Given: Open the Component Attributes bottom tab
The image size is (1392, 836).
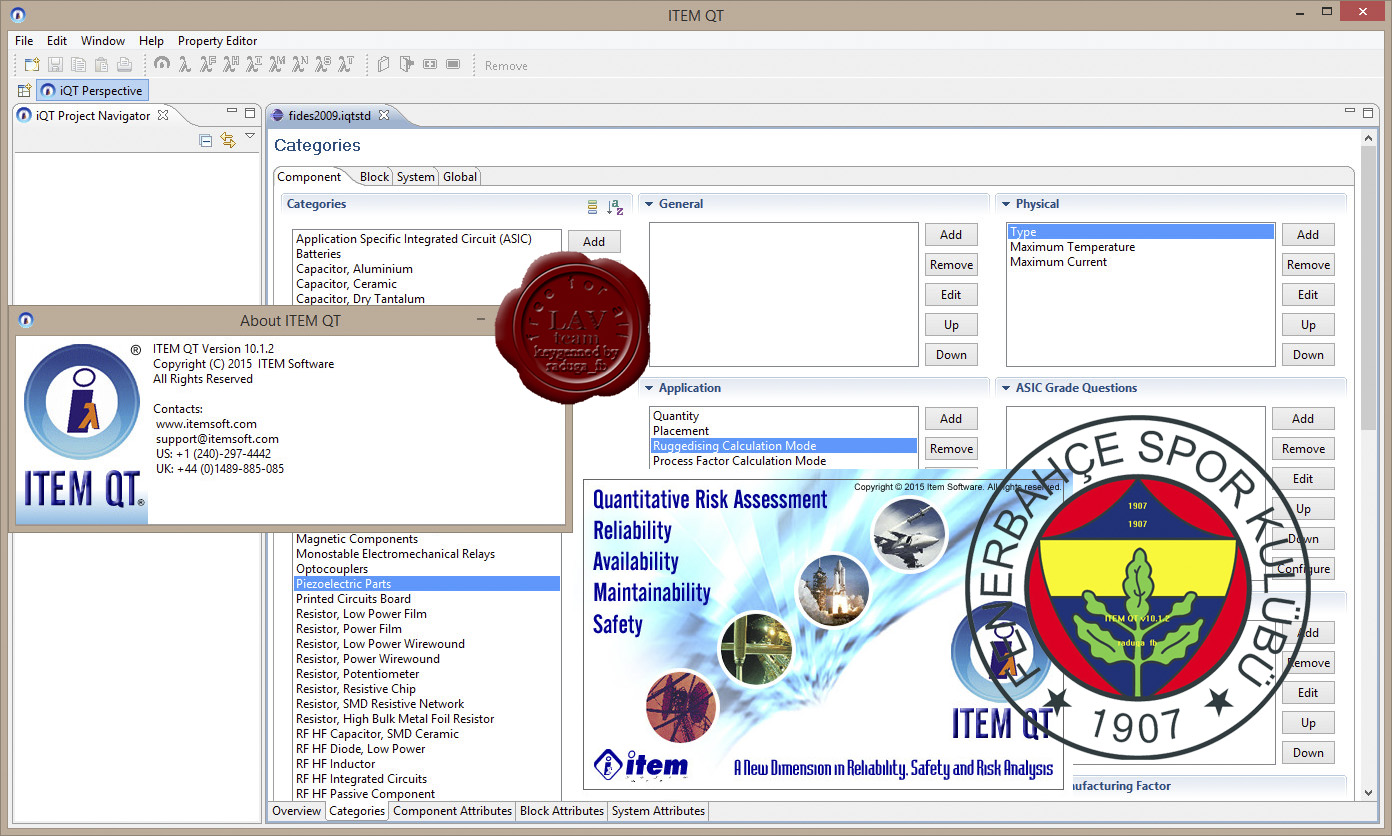Looking at the screenshot, I should click(x=453, y=811).
